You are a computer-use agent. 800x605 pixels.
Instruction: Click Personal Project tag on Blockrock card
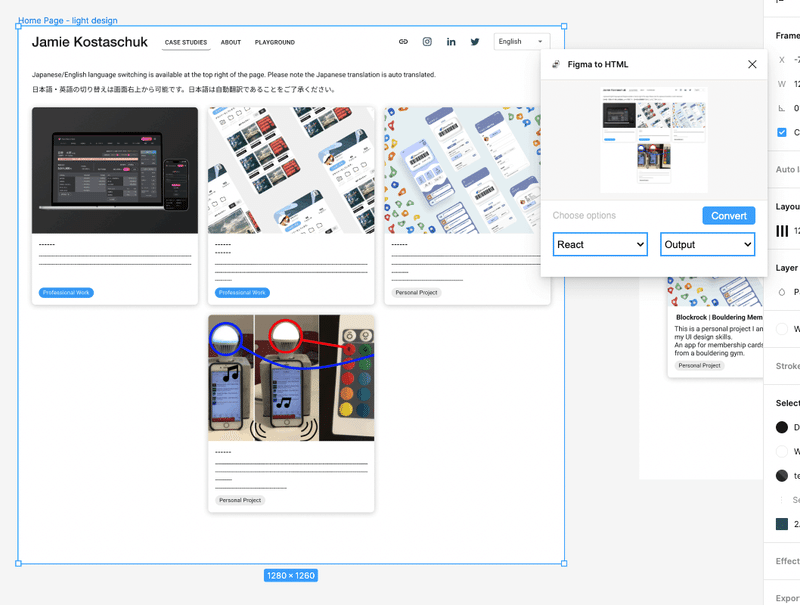(x=699, y=366)
